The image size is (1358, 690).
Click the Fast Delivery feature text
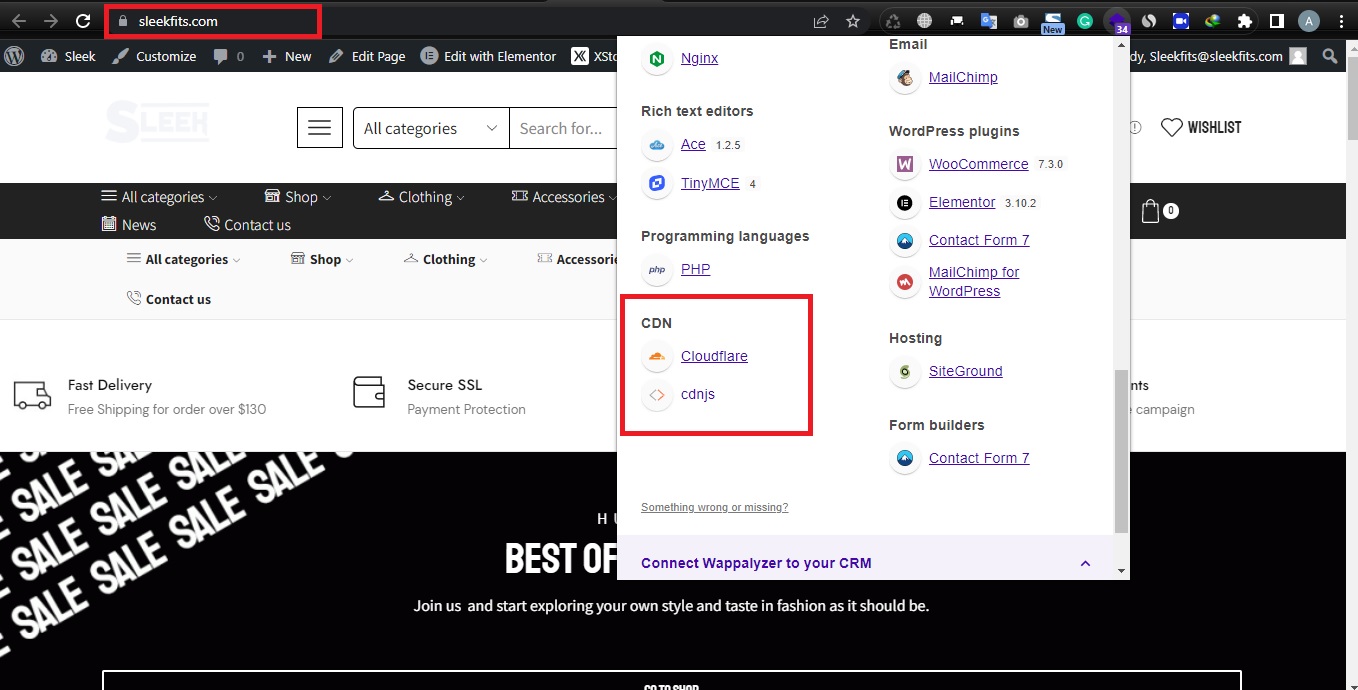pos(110,385)
